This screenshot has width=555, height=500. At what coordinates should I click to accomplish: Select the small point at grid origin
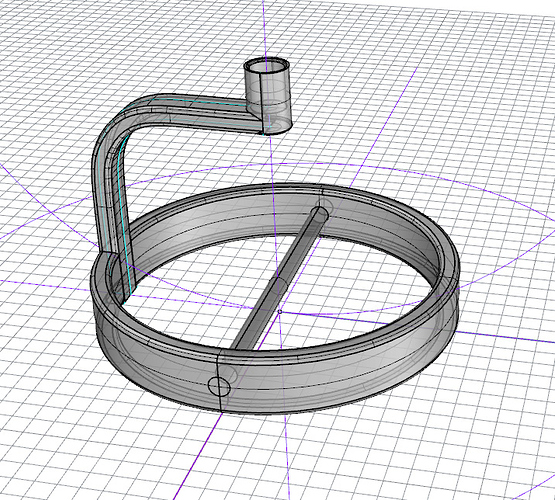[x=280, y=312]
